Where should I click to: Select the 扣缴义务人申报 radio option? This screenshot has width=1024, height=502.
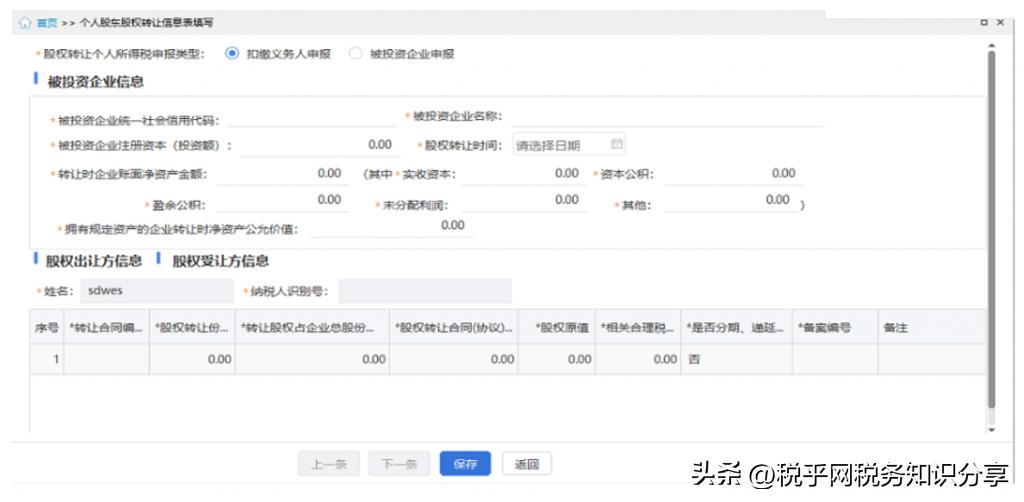coord(232,54)
